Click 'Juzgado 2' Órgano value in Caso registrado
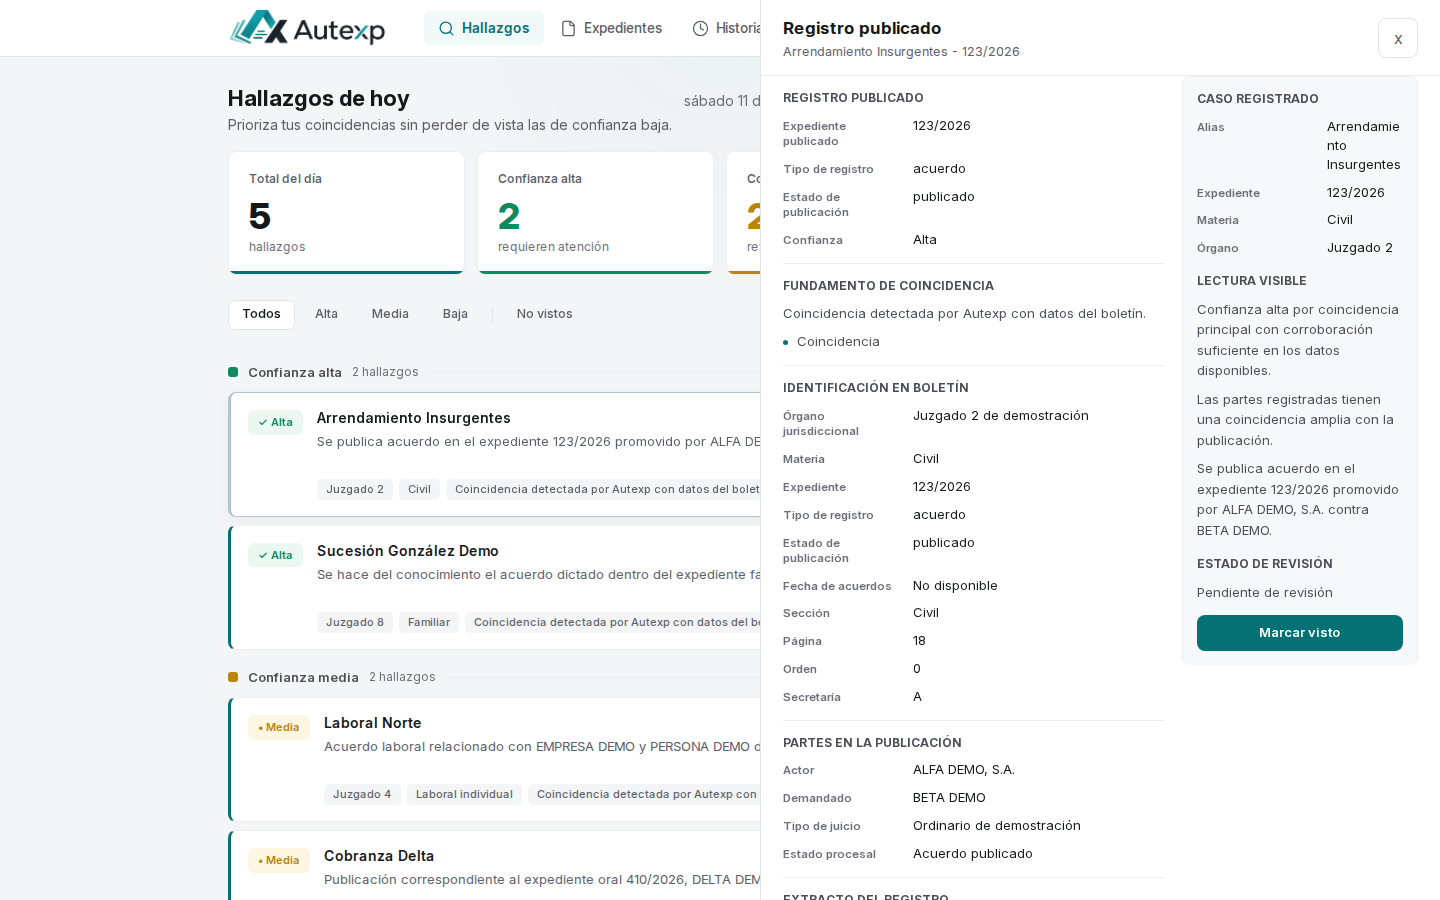The width and height of the screenshot is (1440, 900). tap(1360, 248)
